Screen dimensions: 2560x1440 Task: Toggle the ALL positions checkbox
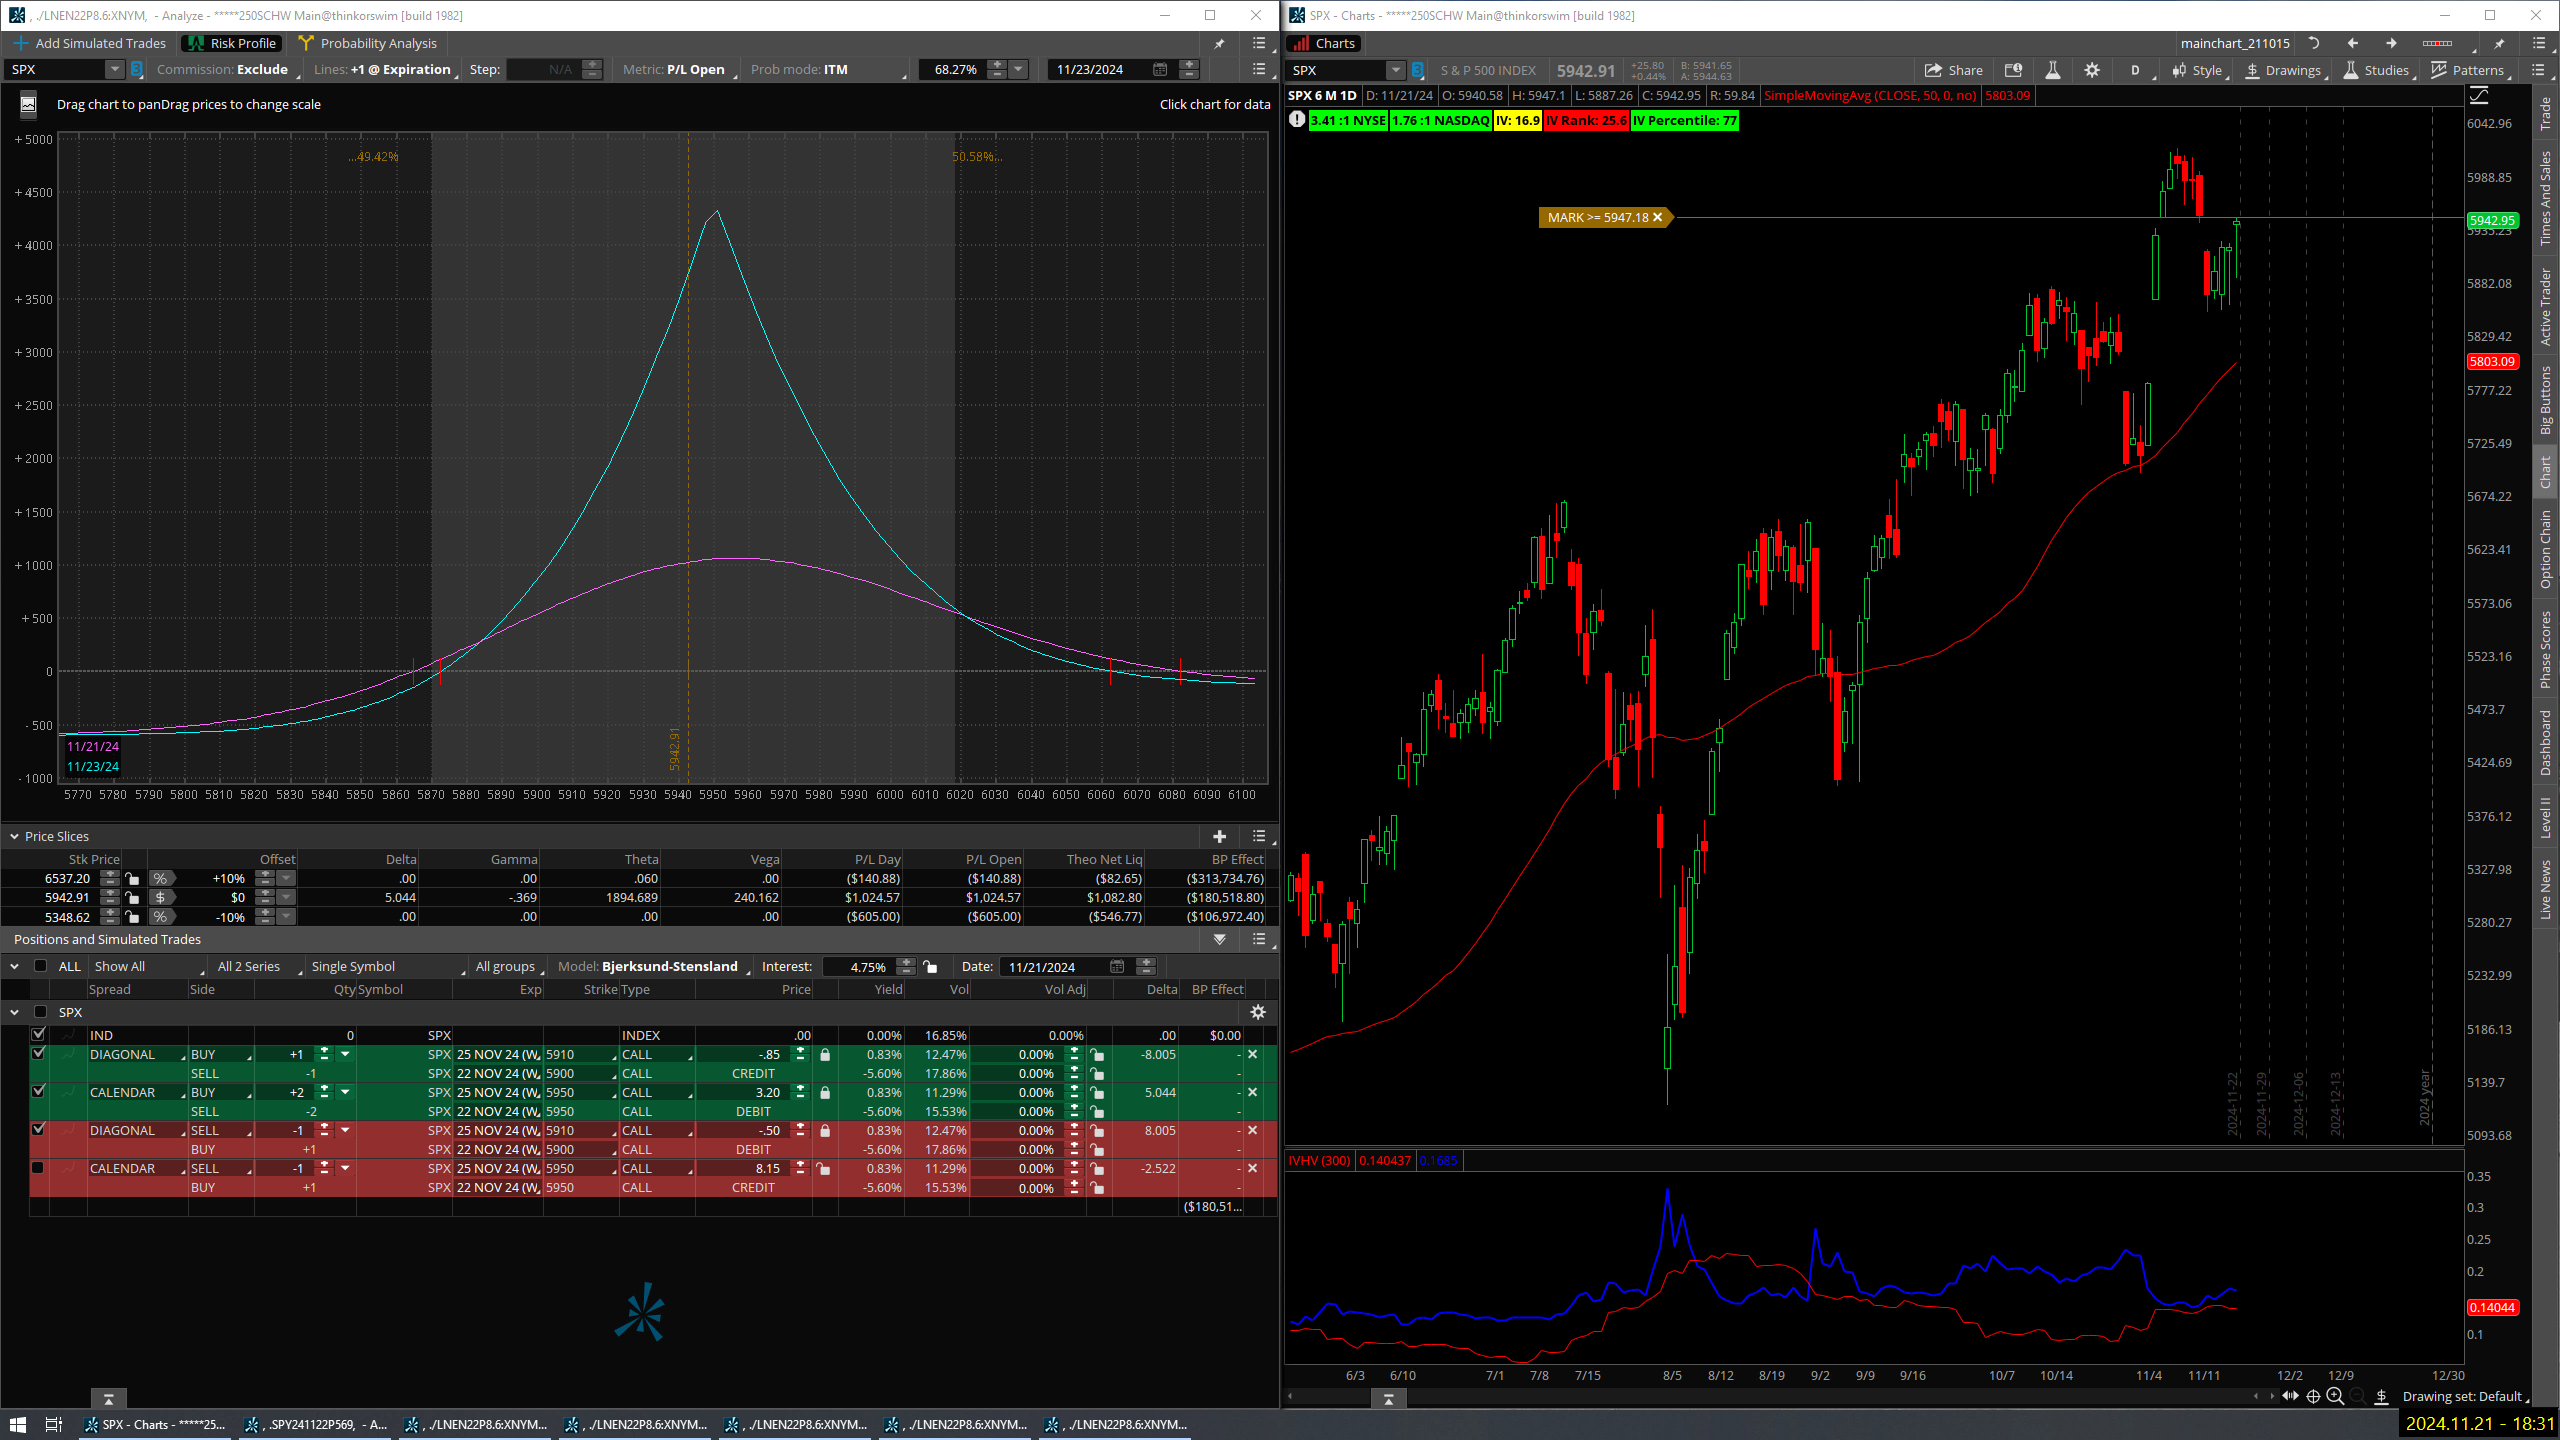click(41, 966)
